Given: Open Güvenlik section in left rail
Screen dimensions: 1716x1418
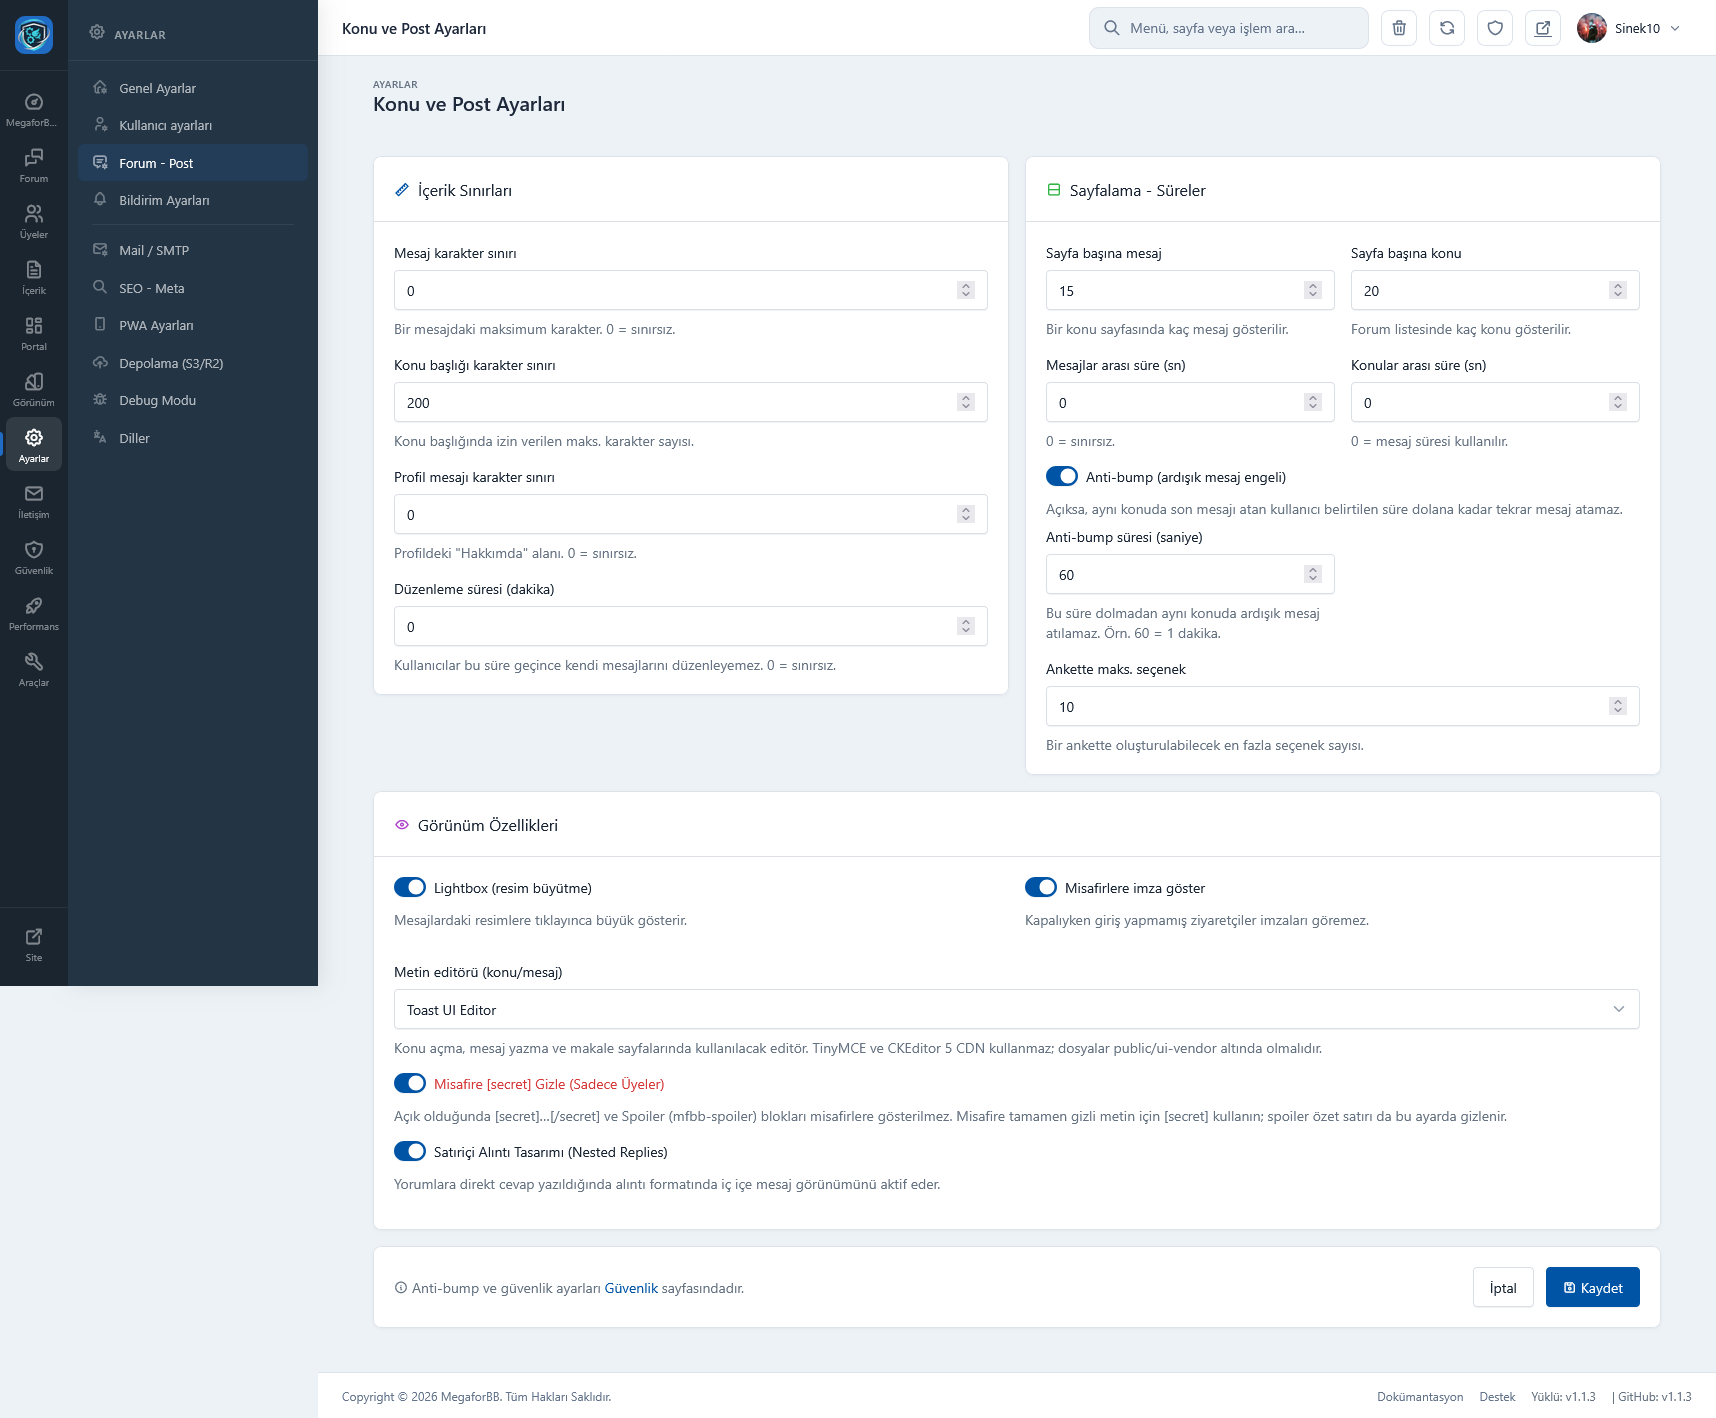Looking at the screenshot, I should tap(34, 557).
